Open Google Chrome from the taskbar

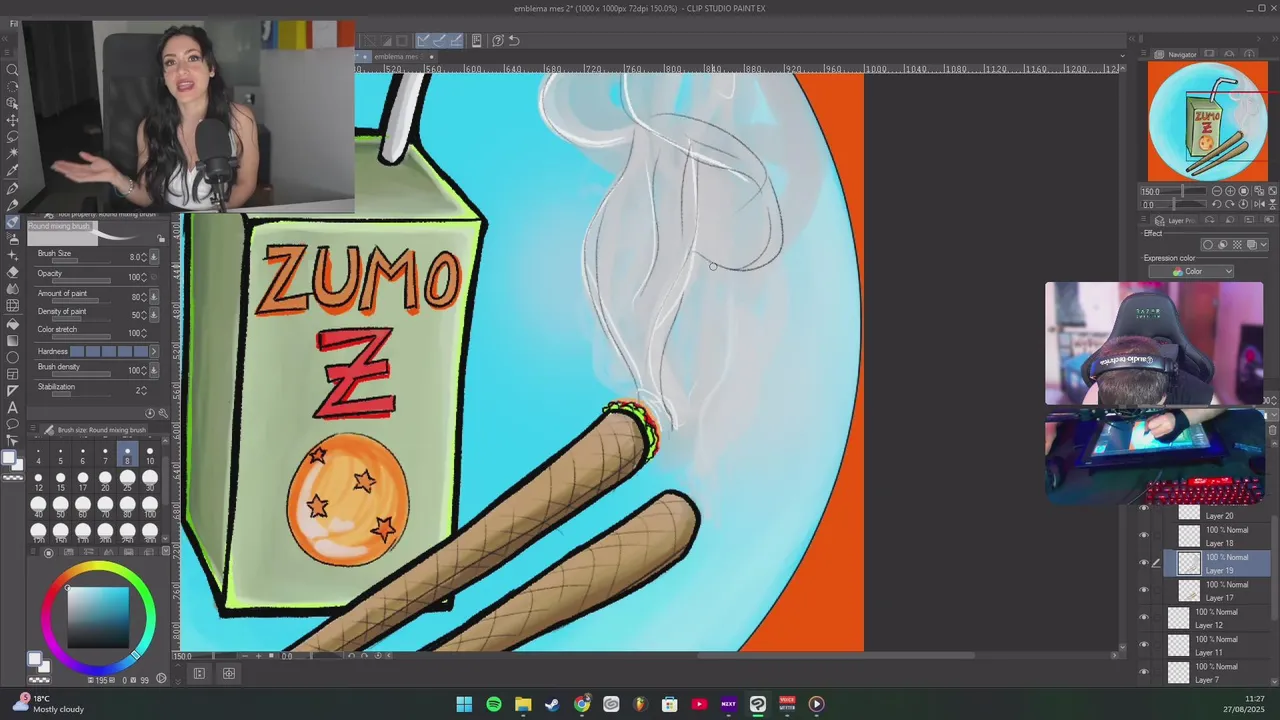coord(582,704)
